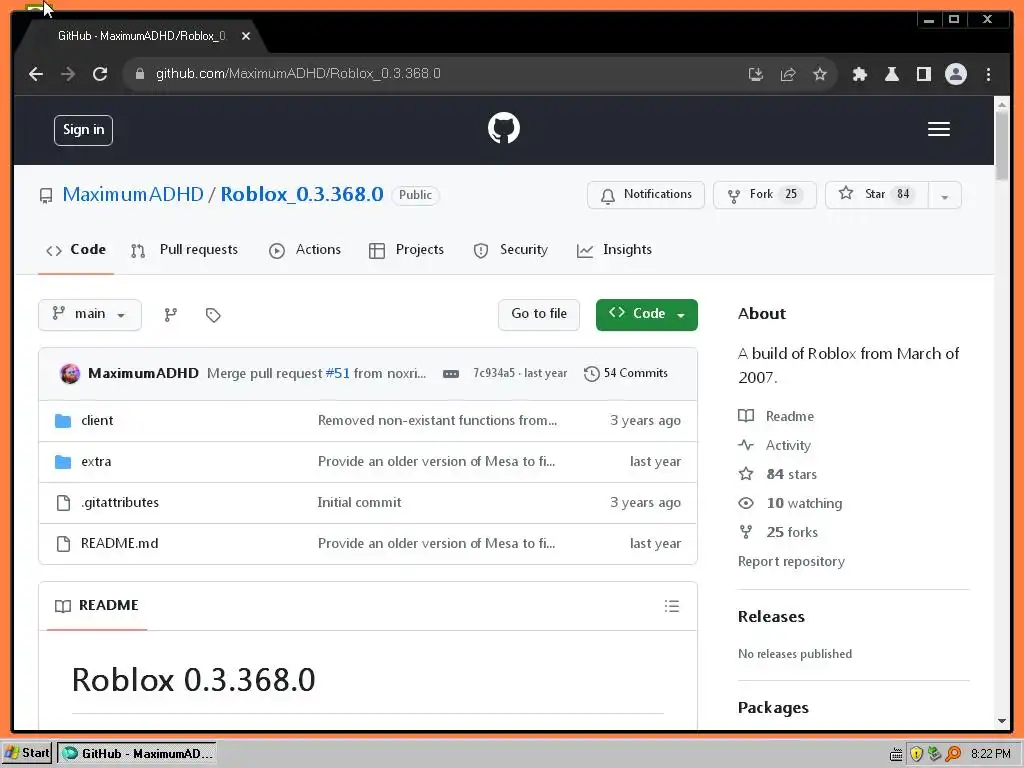Image resolution: width=1024 pixels, height=768 pixels.
Task: Click the page vertical scrollbar thumb
Action: (1002, 145)
